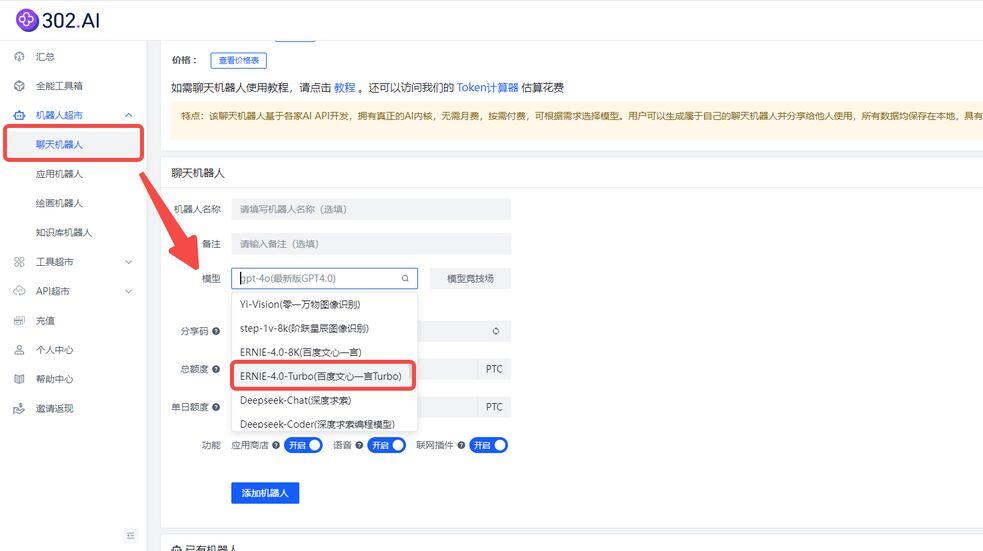Open the Token计算器 link
983x551 pixels.
tap(488, 88)
